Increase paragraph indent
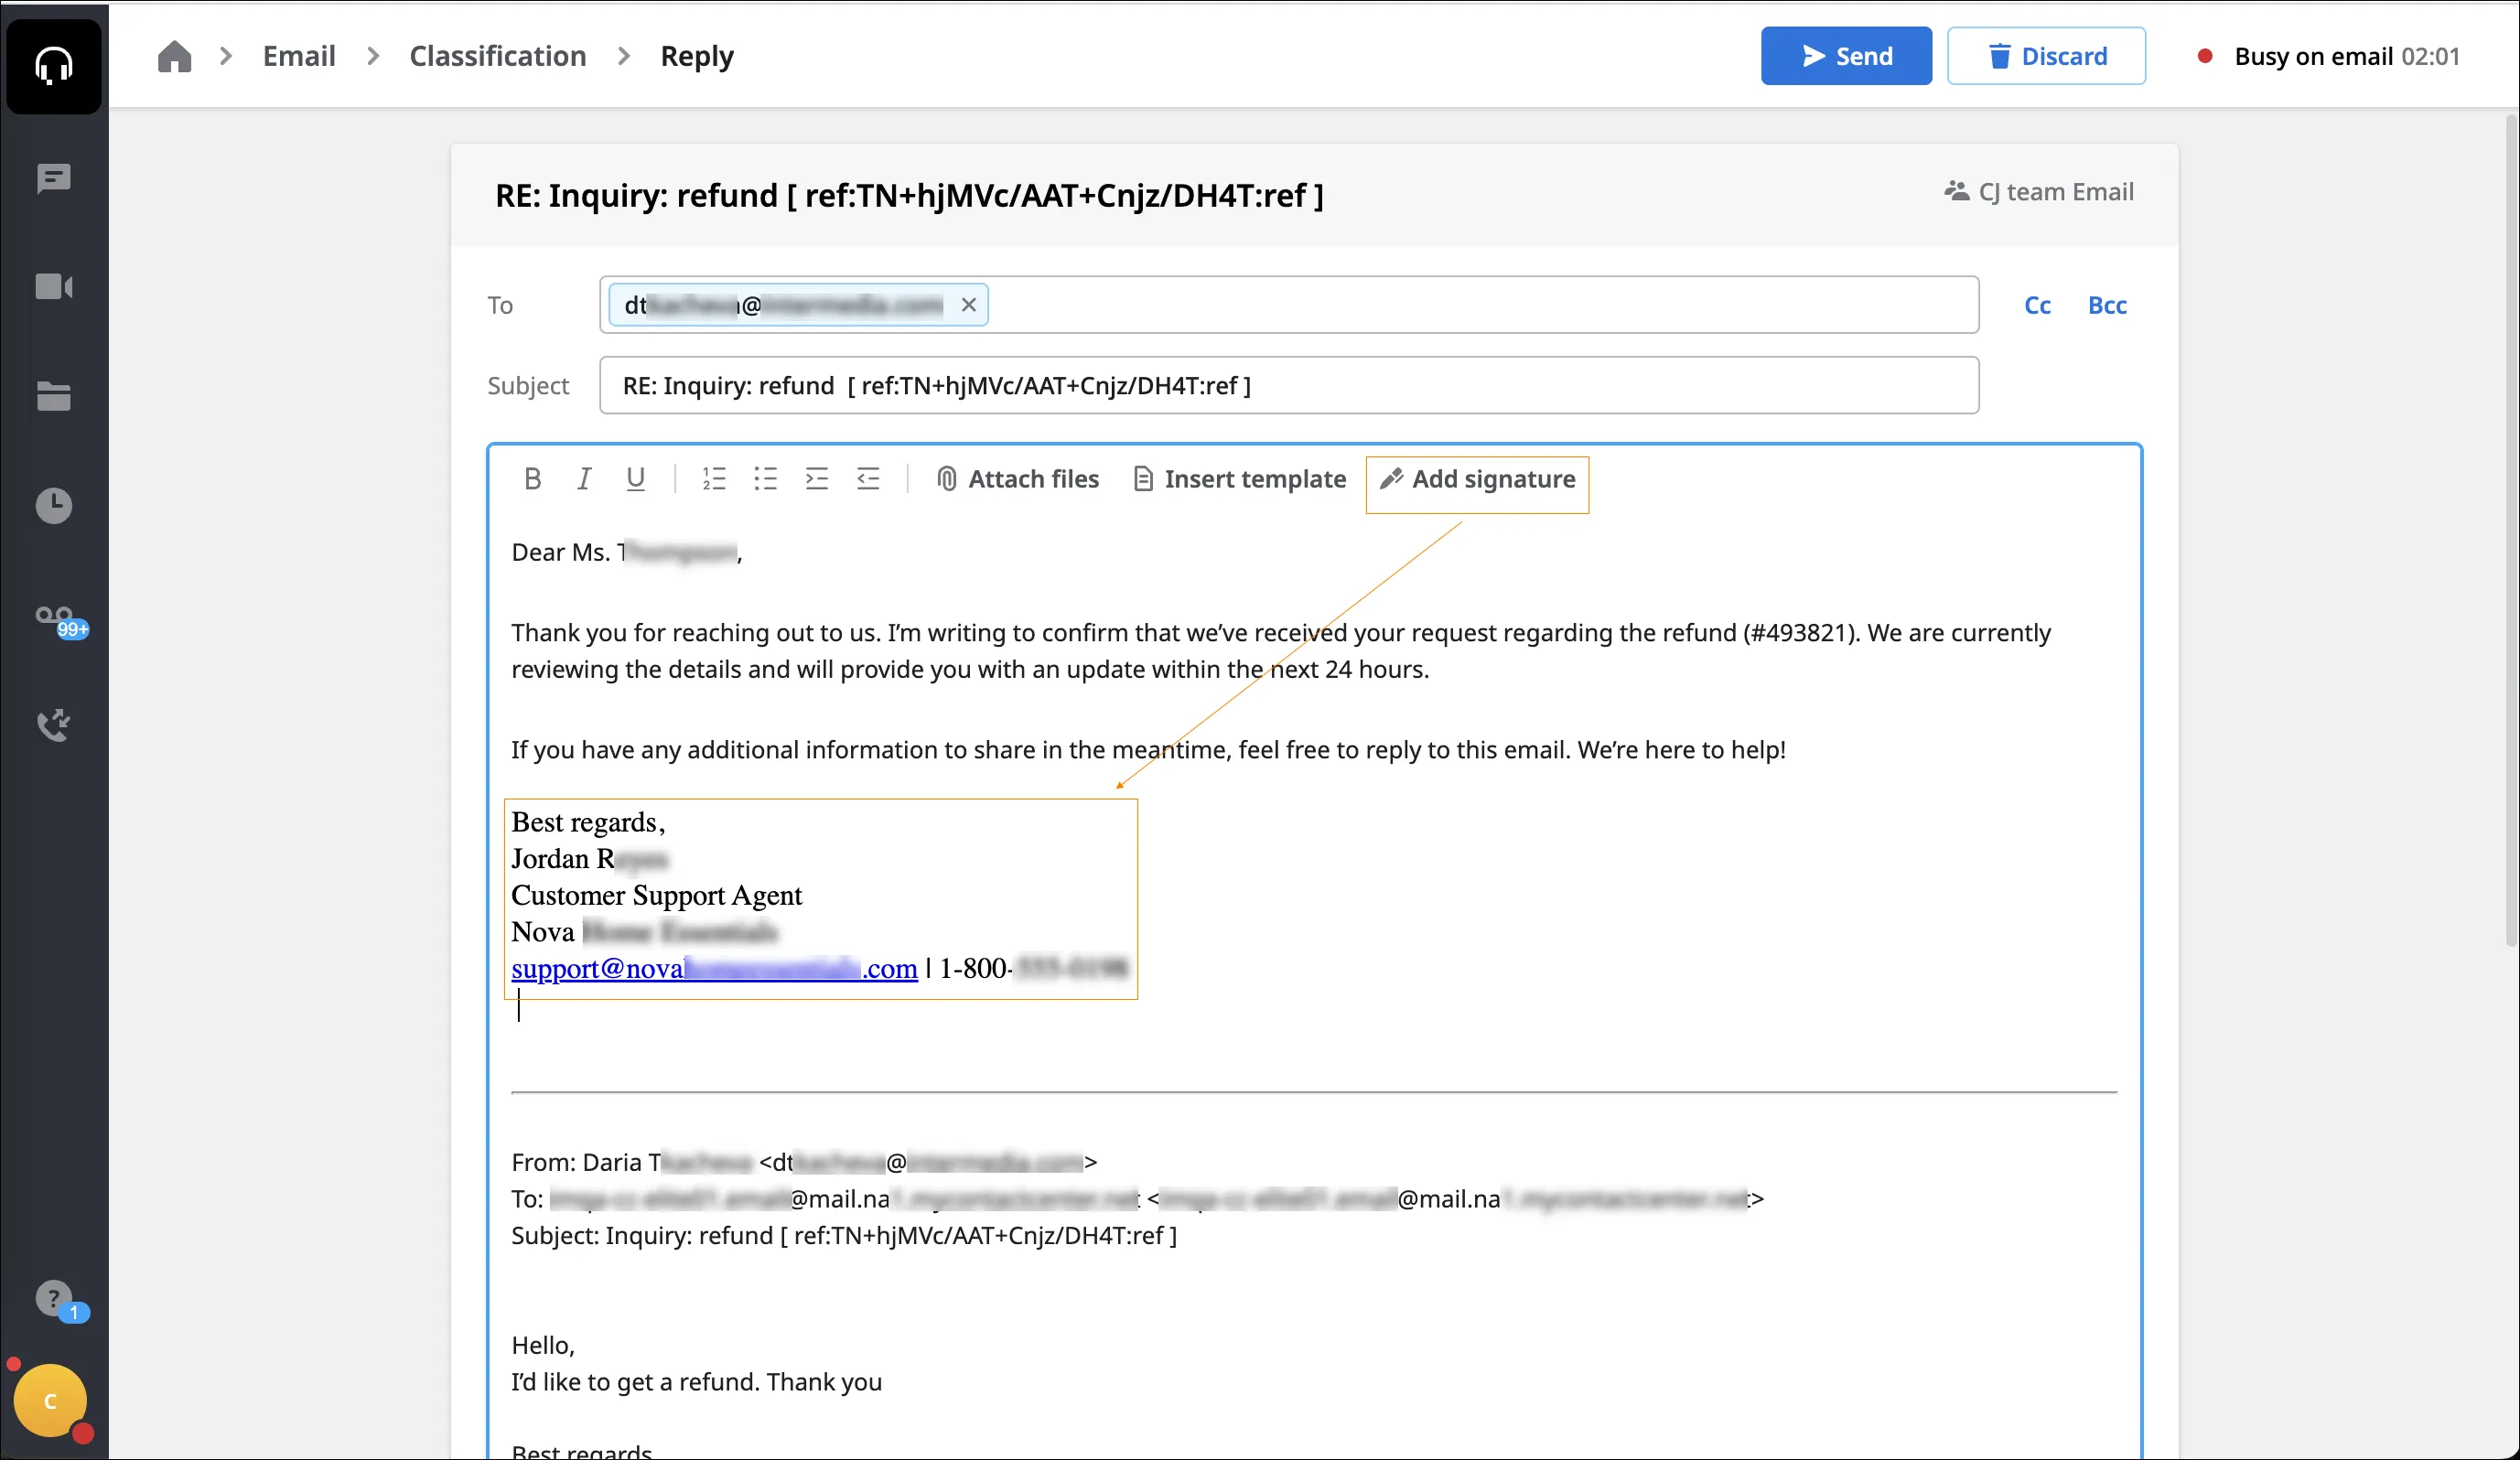Screen dimensions: 2520x1460 [817, 479]
